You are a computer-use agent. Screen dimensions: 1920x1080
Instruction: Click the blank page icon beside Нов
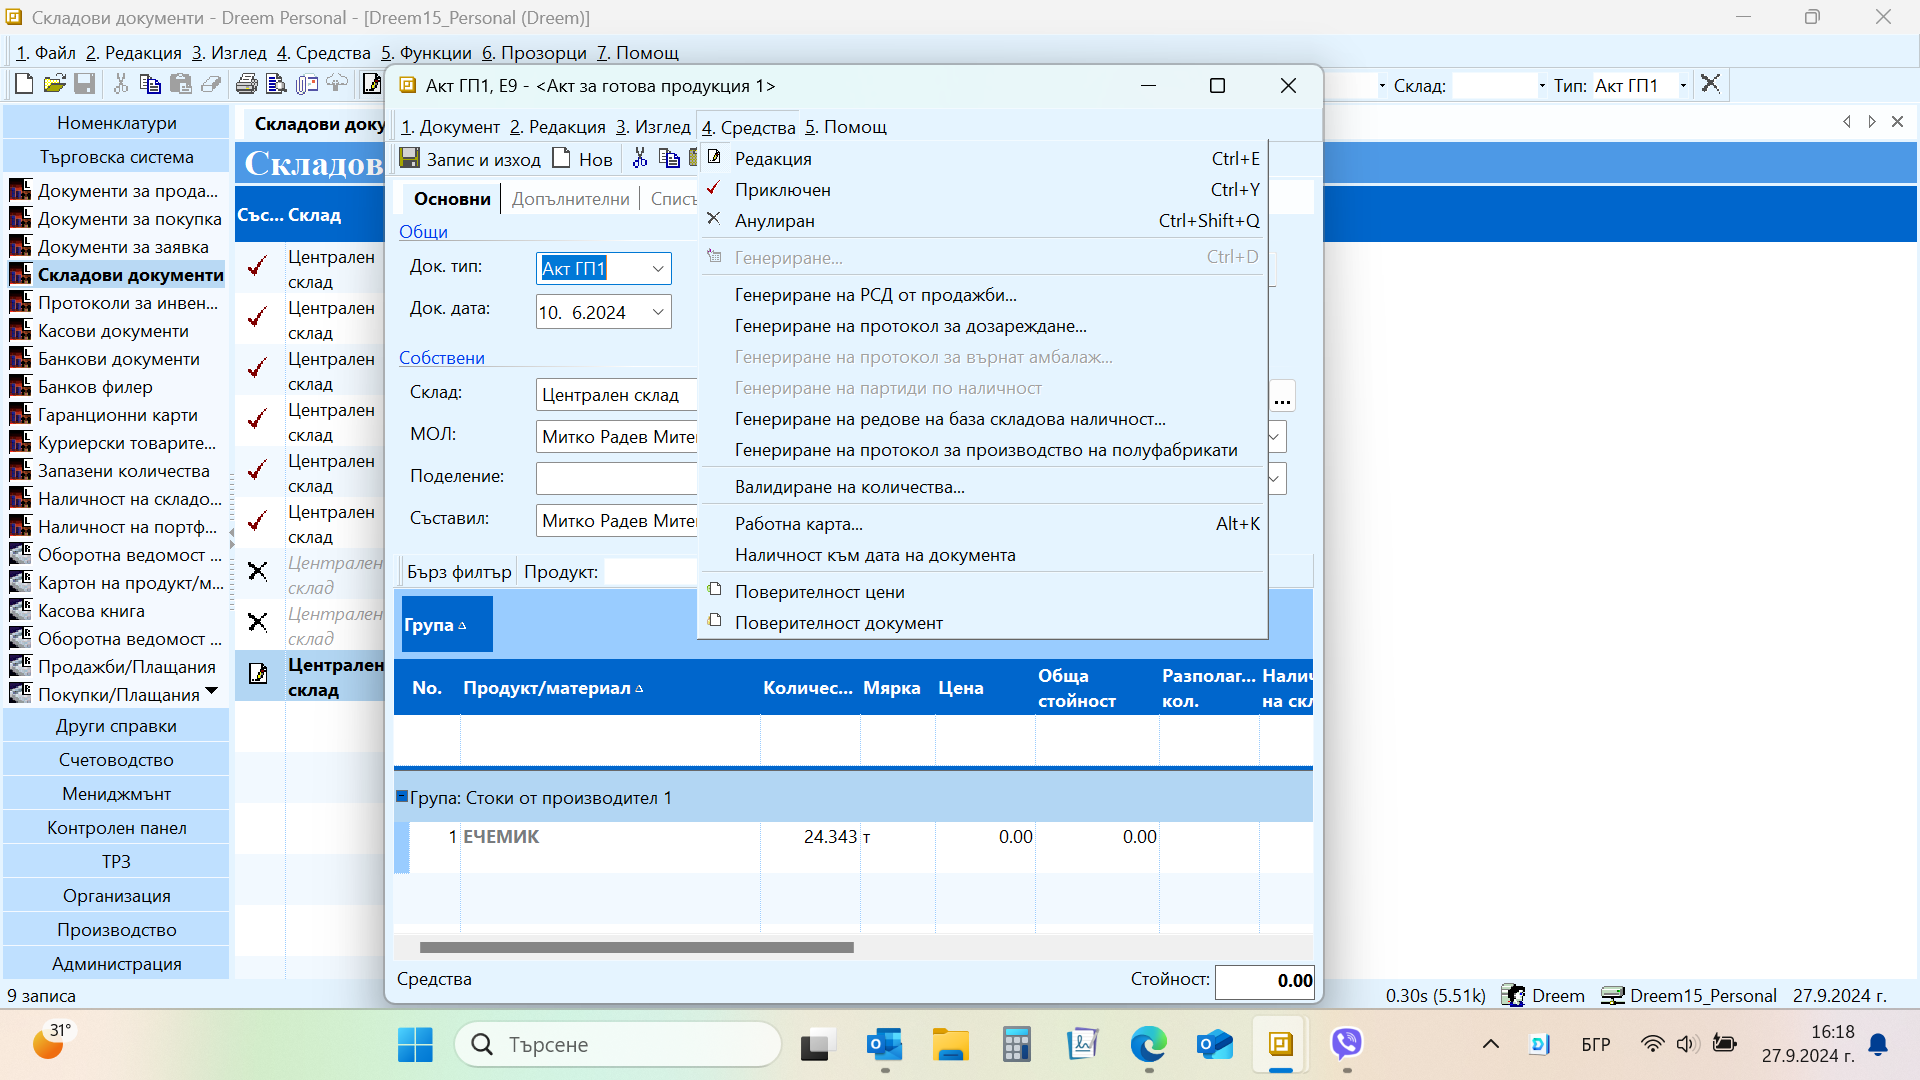point(562,158)
